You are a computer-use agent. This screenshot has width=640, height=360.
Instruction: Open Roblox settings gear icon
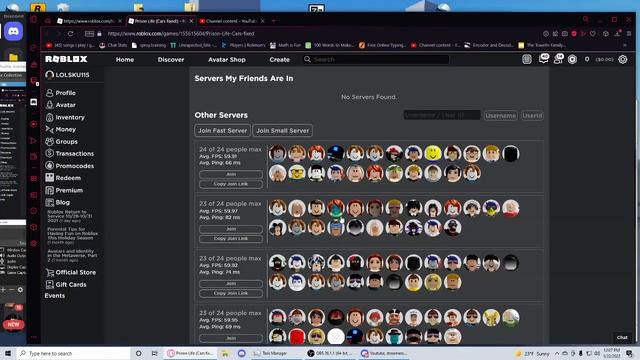(x=622, y=59)
